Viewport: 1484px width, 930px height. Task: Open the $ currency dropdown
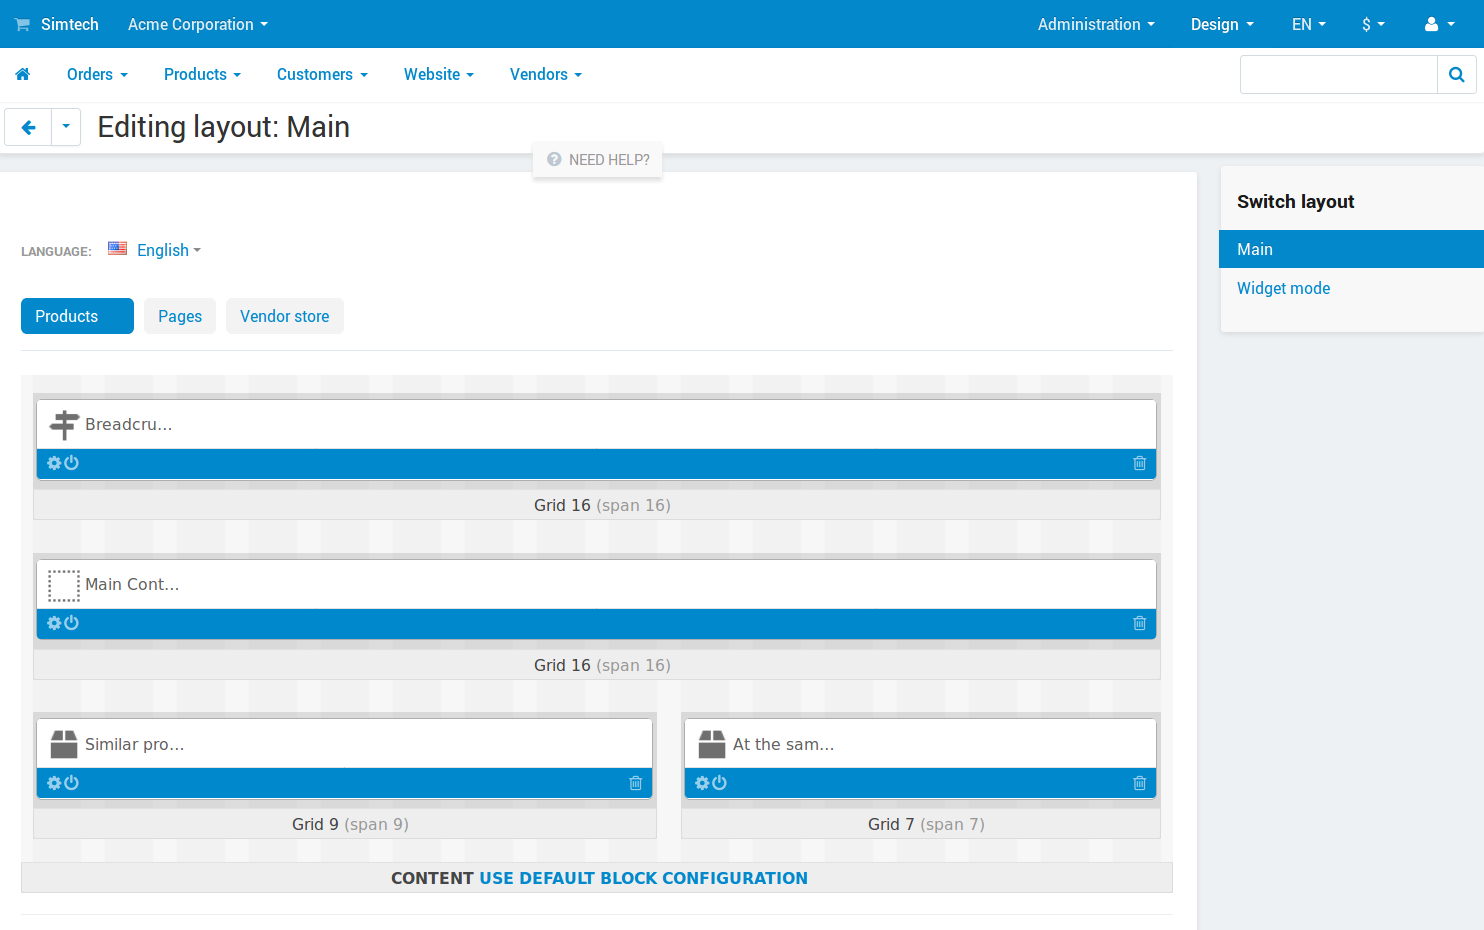(1373, 24)
